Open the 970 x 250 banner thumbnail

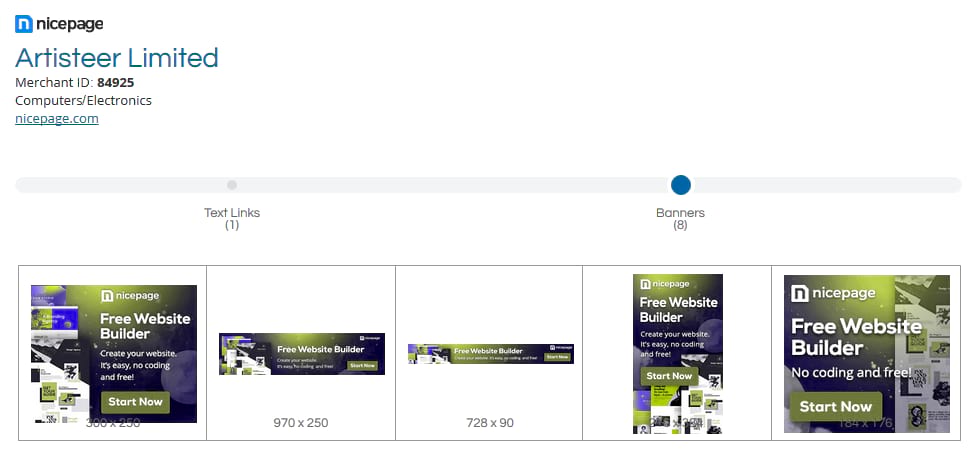302,354
